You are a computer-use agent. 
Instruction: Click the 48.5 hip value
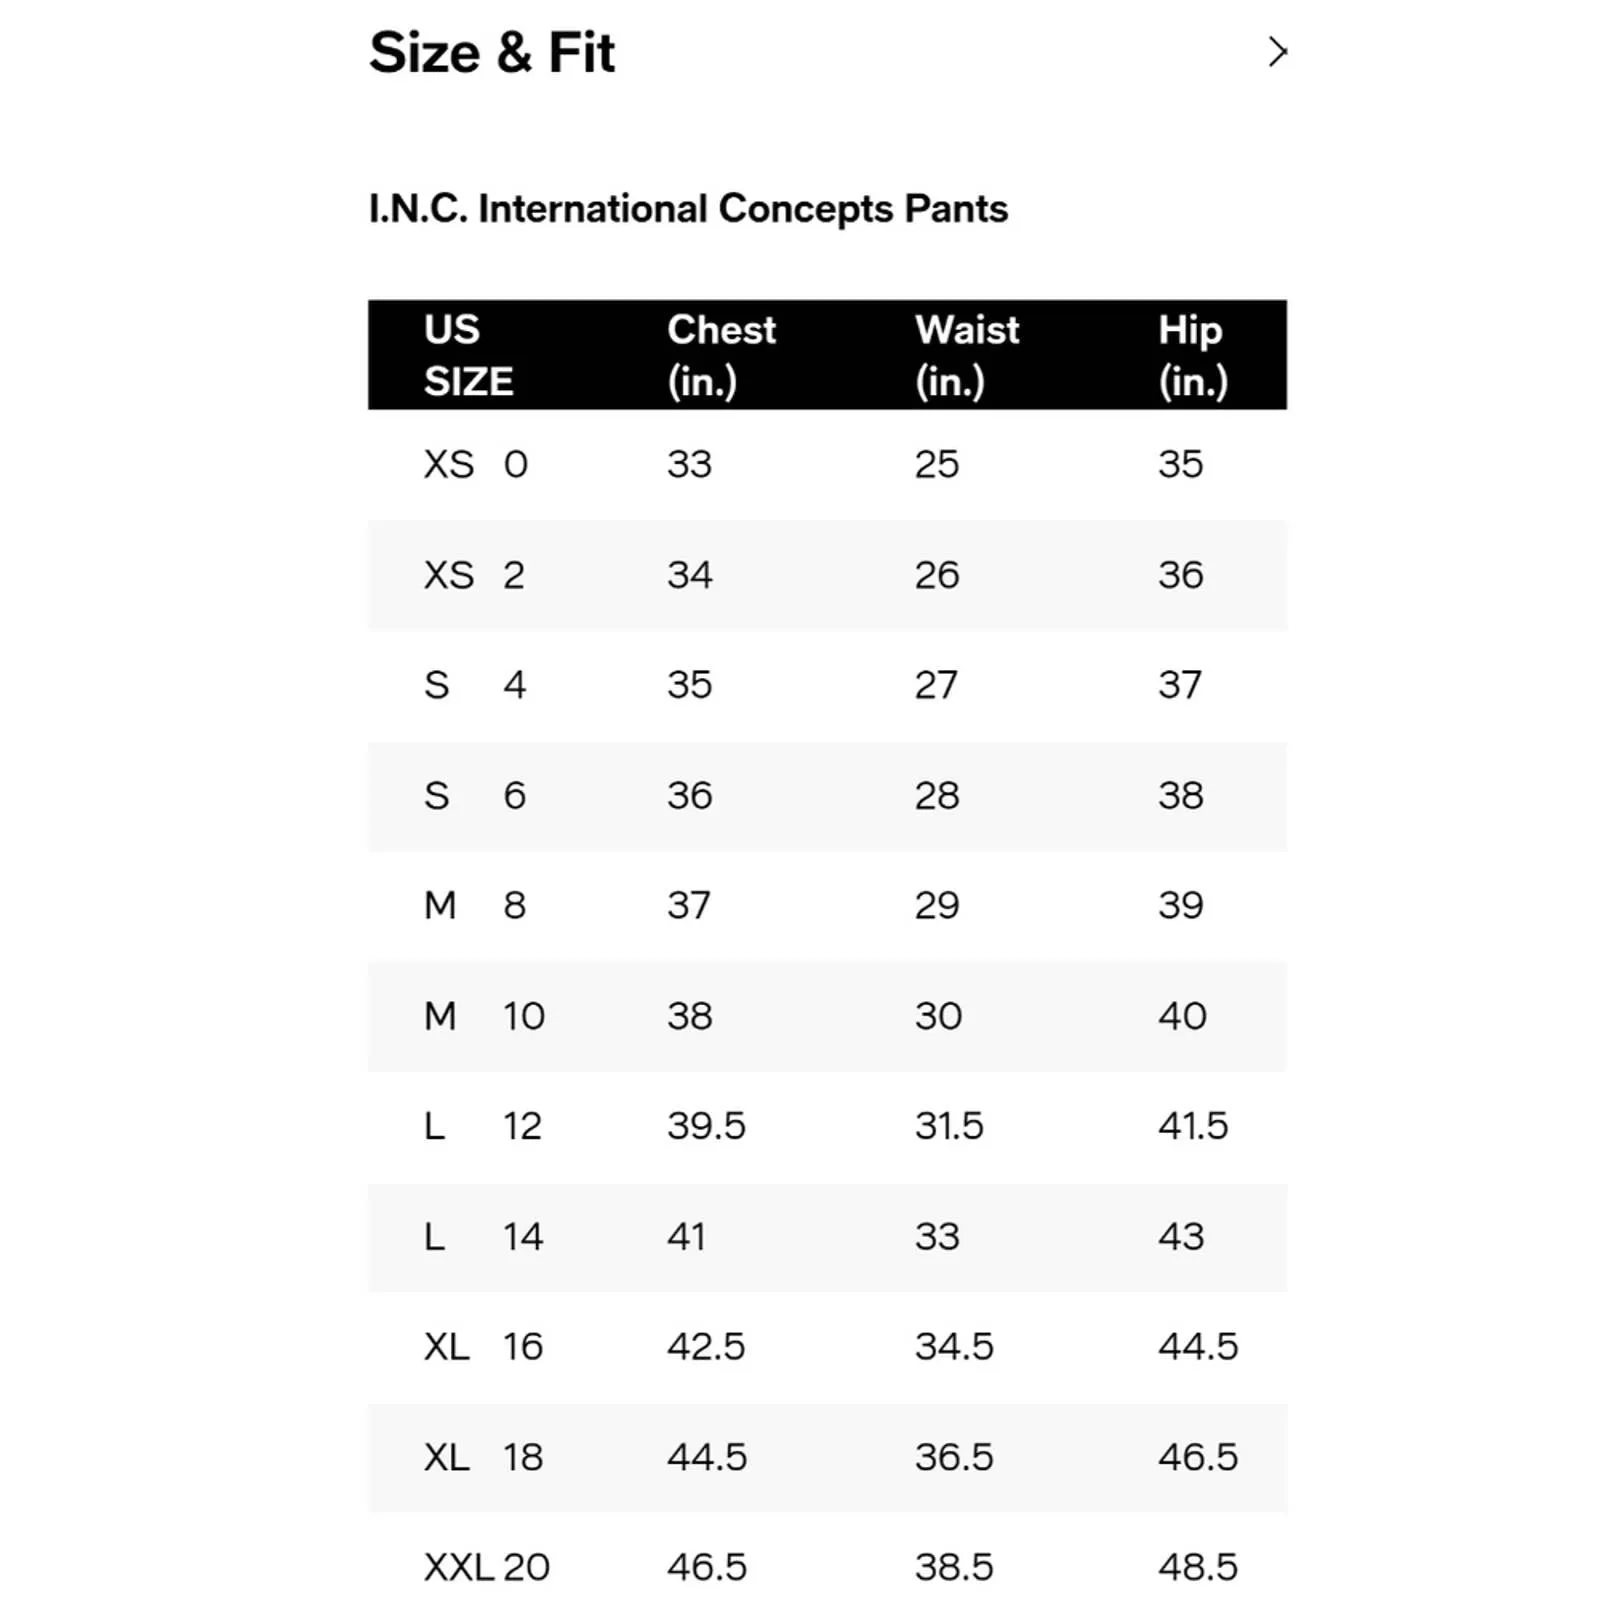pos(1197,1567)
